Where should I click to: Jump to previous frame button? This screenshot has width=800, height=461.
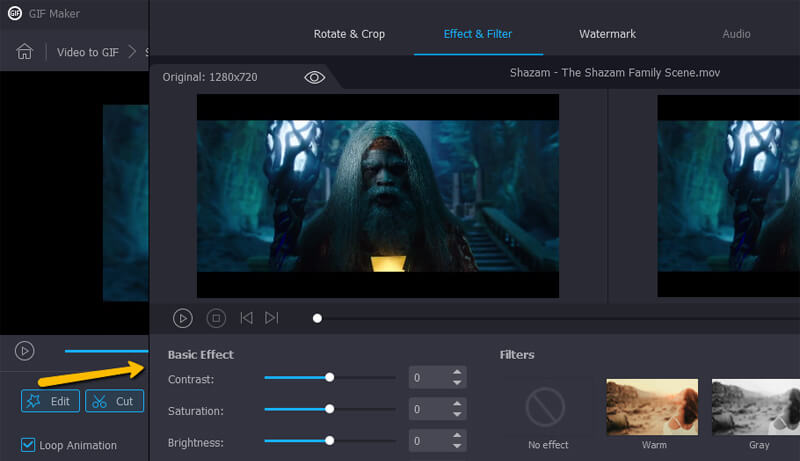click(246, 318)
